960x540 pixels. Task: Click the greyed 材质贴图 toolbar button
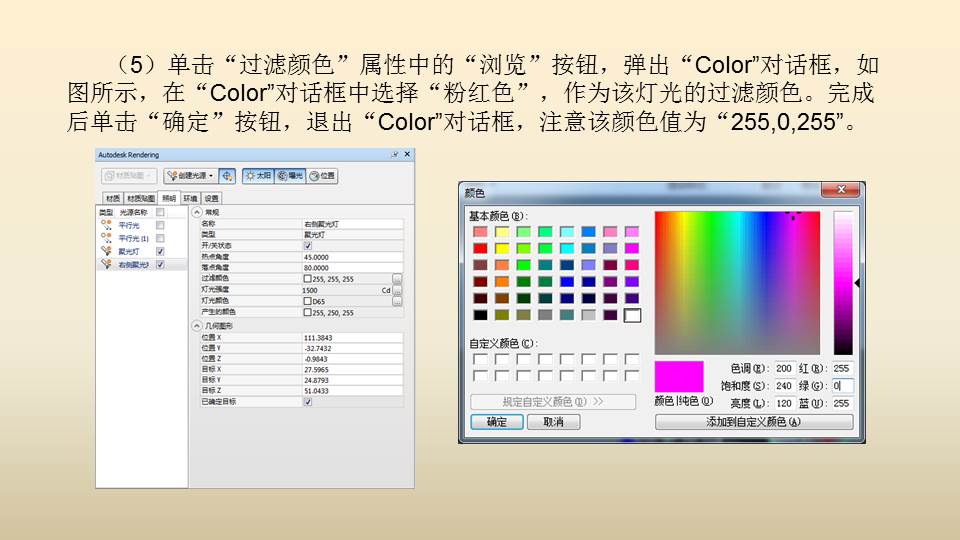coord(129,176)
